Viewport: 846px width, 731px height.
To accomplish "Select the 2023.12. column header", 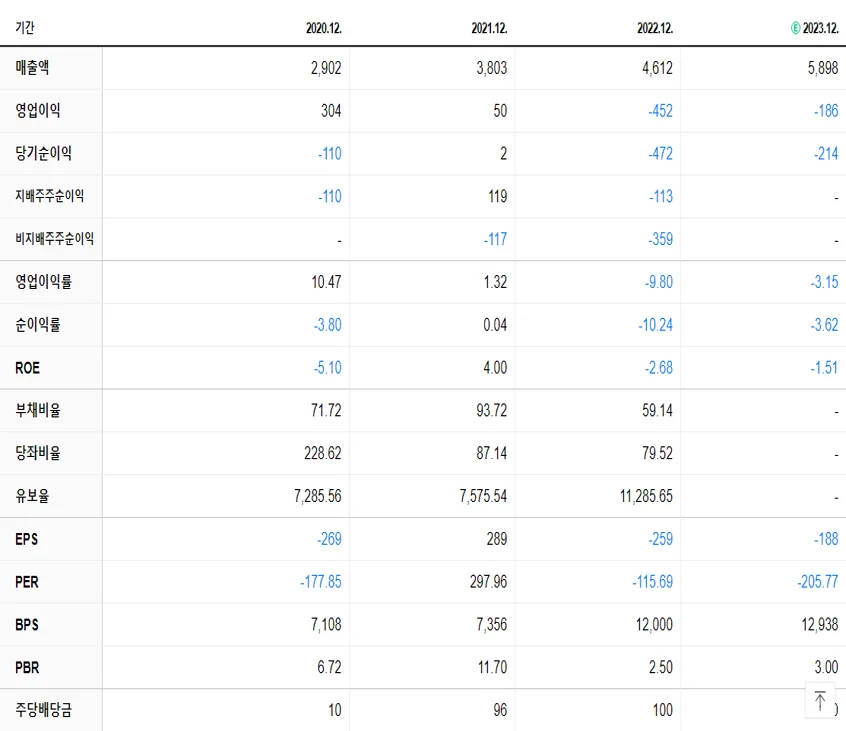I will [x=821, y=28].
